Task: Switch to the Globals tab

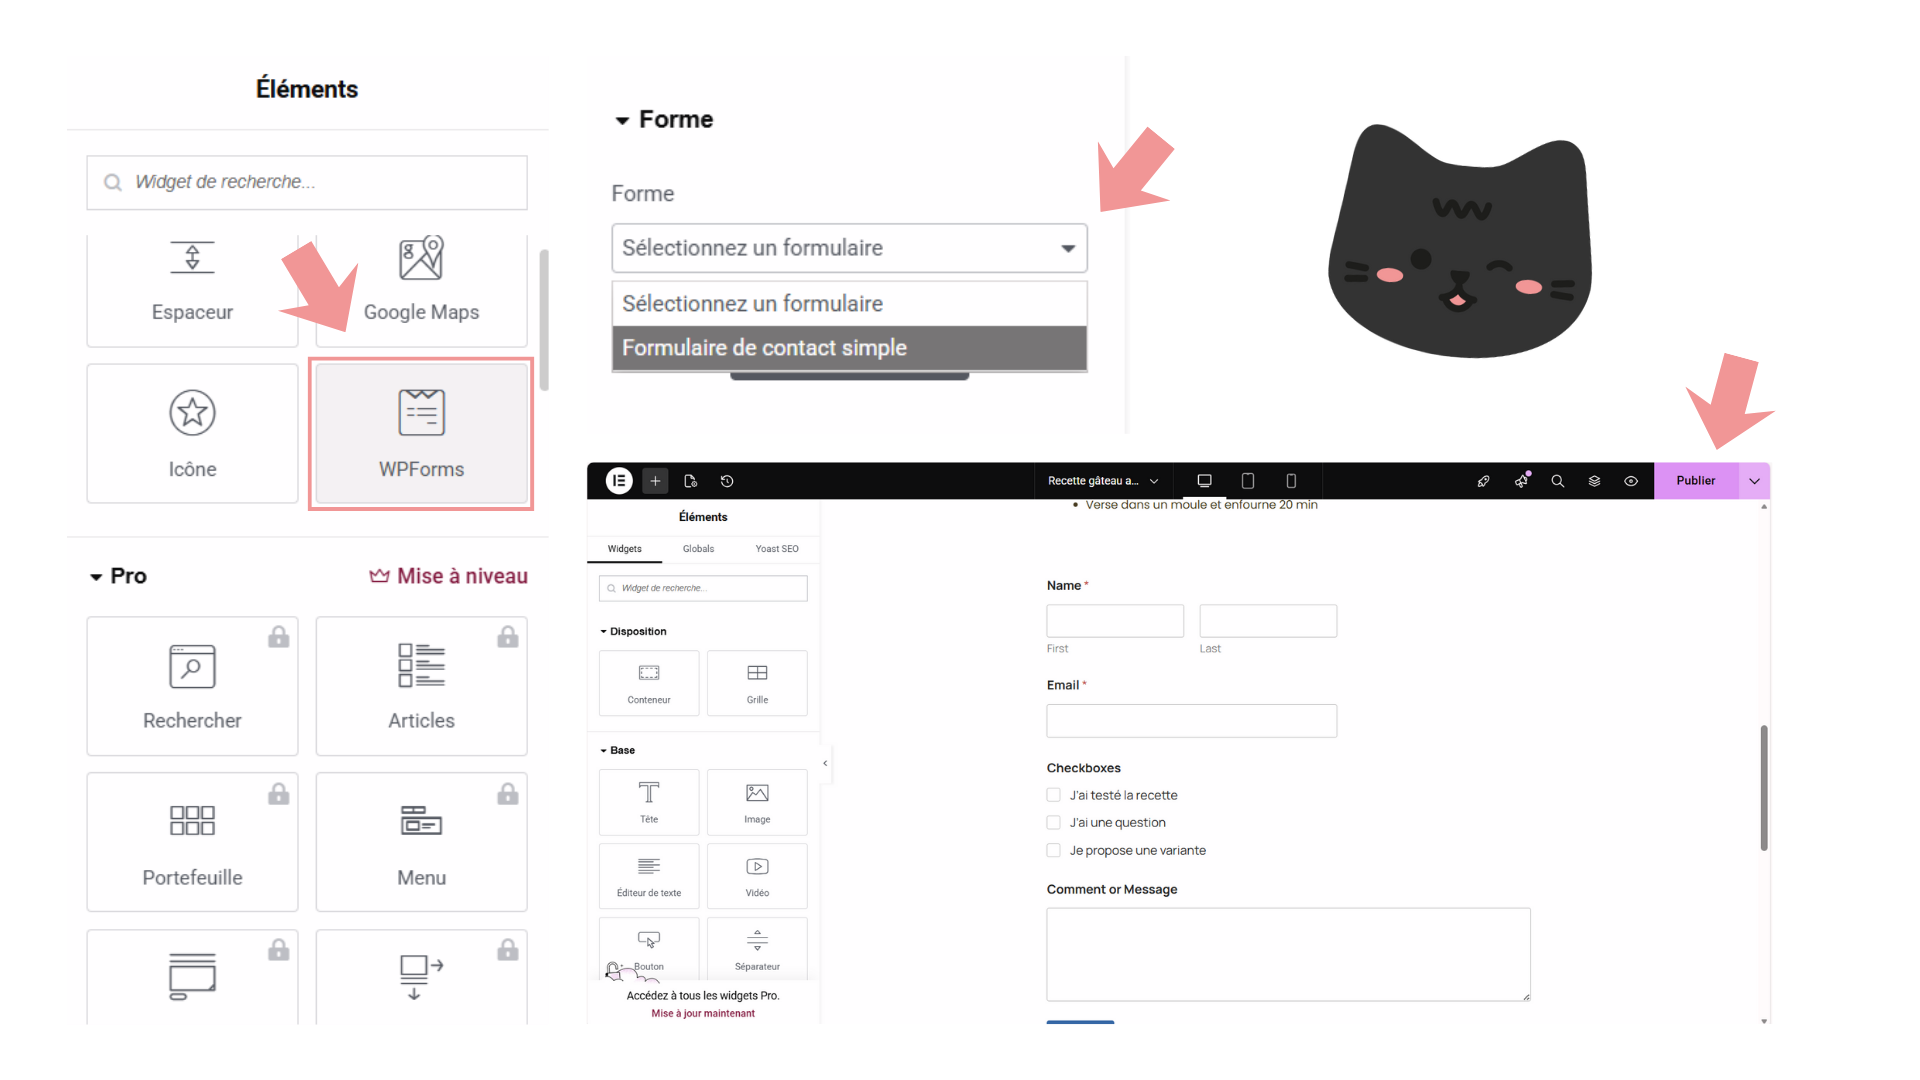Action: pyautogui.click(x=698, y=549)
